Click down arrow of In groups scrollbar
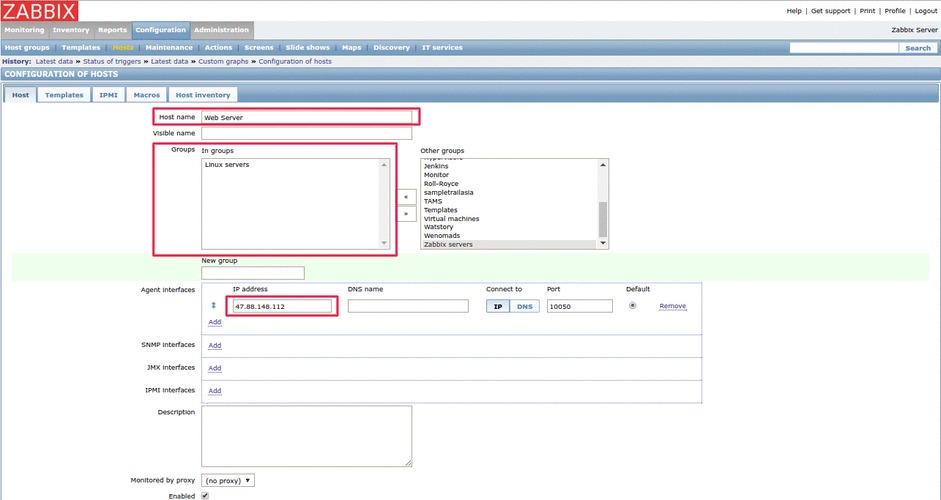941x500 pixels. pyautogui.click(x=384, y=243)
